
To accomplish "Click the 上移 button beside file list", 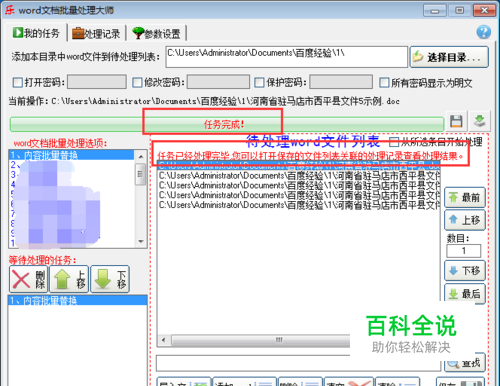I will pyautogui.click(x=465, y=220).
